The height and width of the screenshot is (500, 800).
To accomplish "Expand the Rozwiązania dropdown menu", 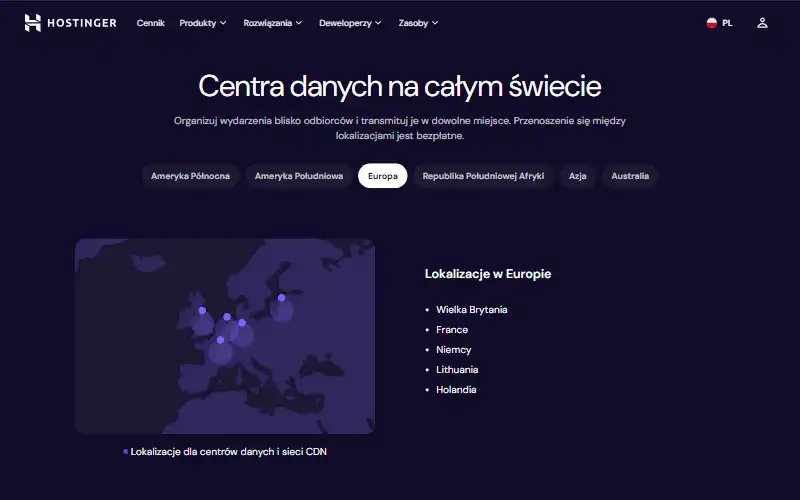I will click(x=272, y=23).
